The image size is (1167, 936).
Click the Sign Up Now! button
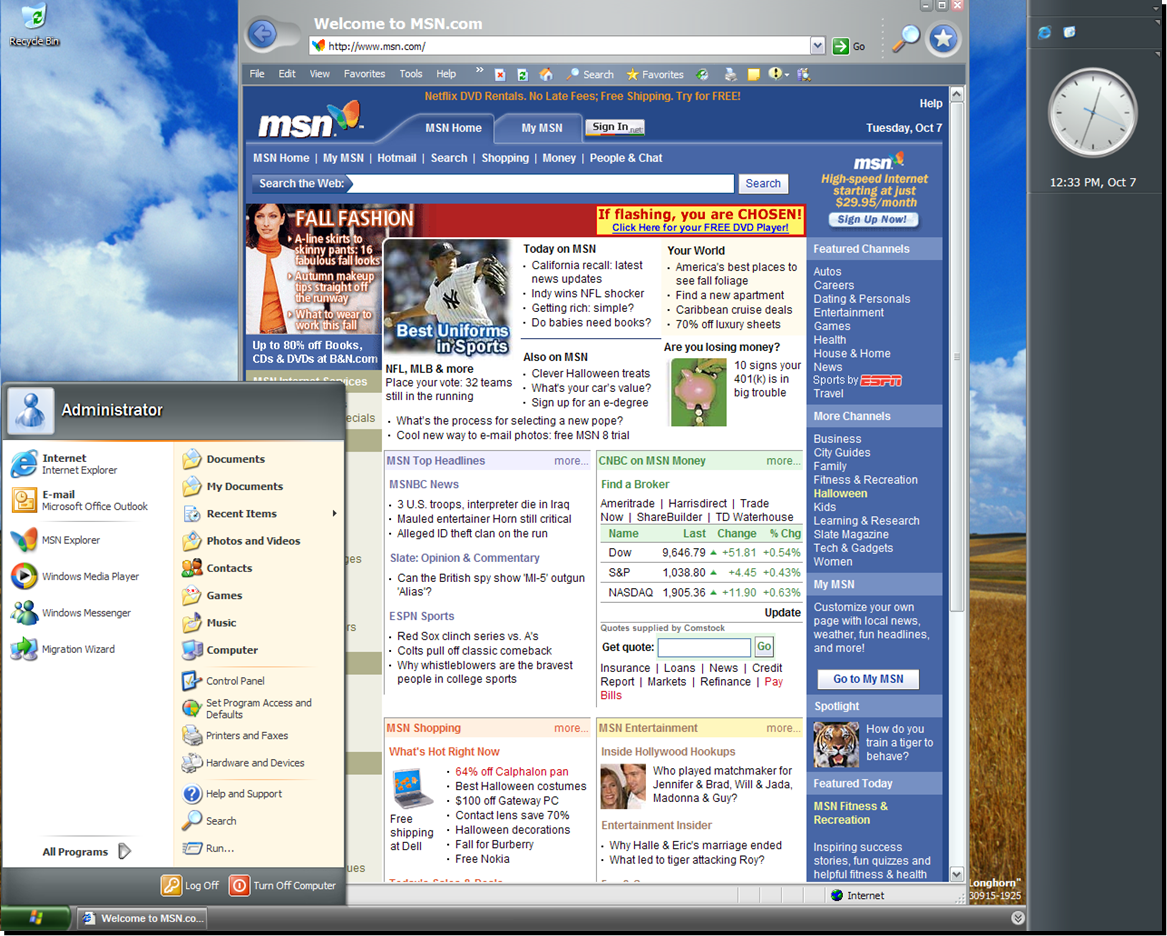(872, 219)
